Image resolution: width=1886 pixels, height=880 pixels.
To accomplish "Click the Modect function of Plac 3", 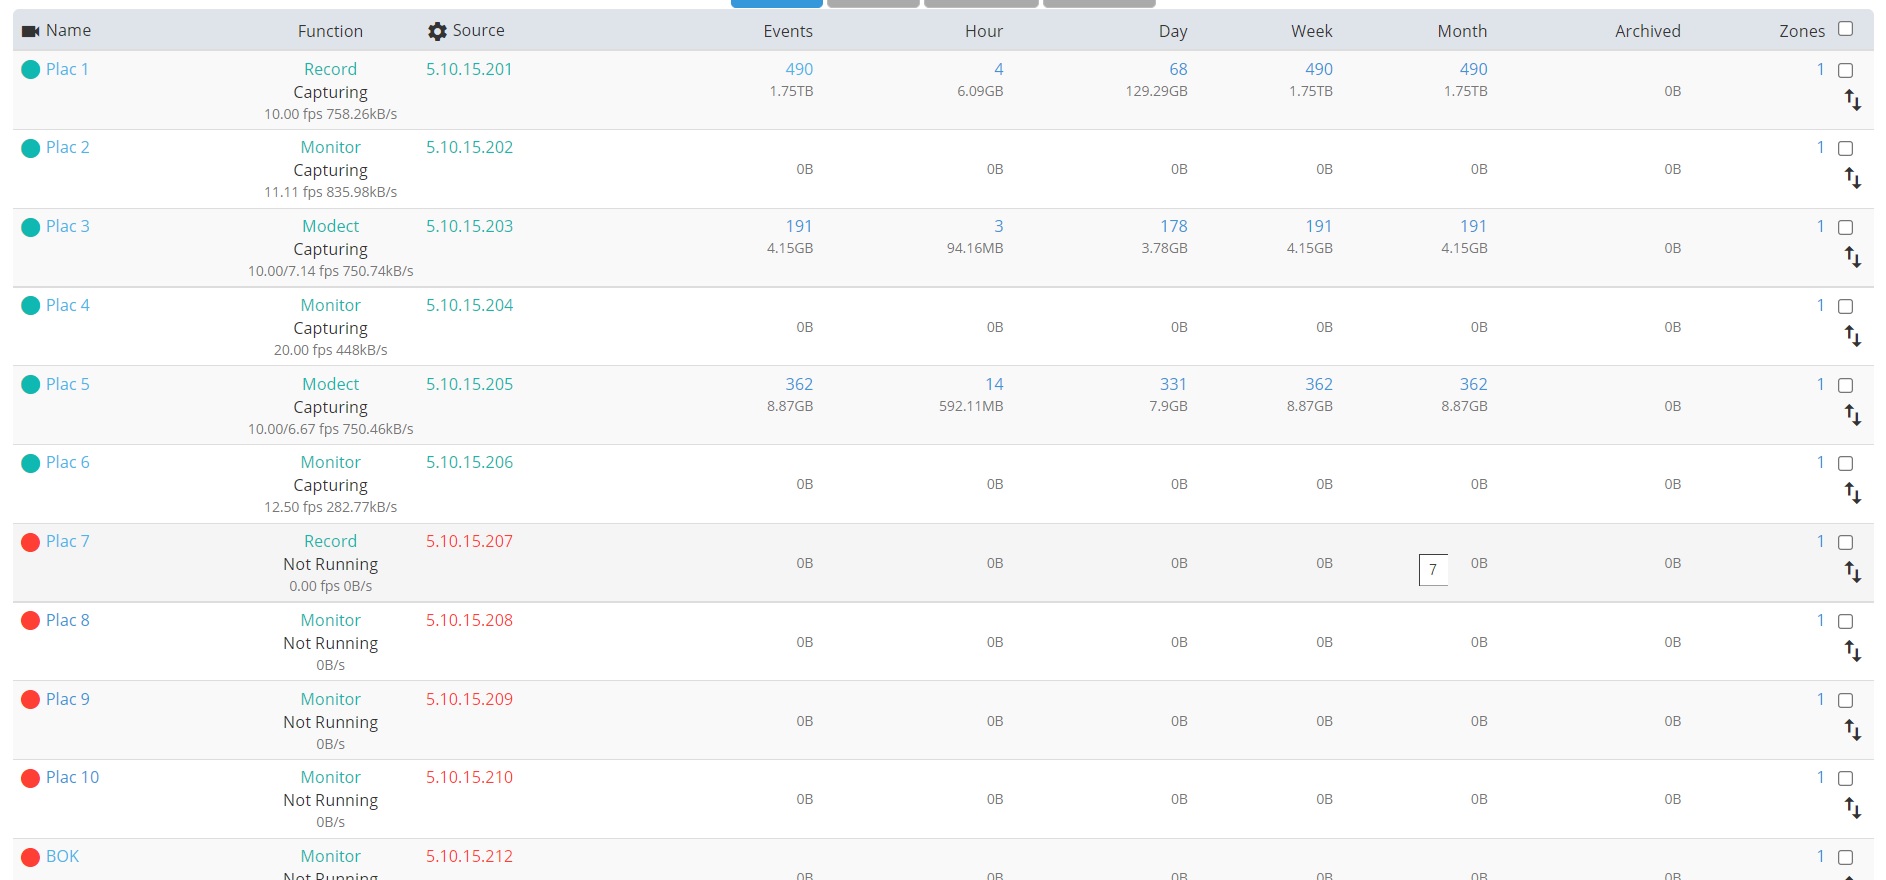I will click(330, 226).
